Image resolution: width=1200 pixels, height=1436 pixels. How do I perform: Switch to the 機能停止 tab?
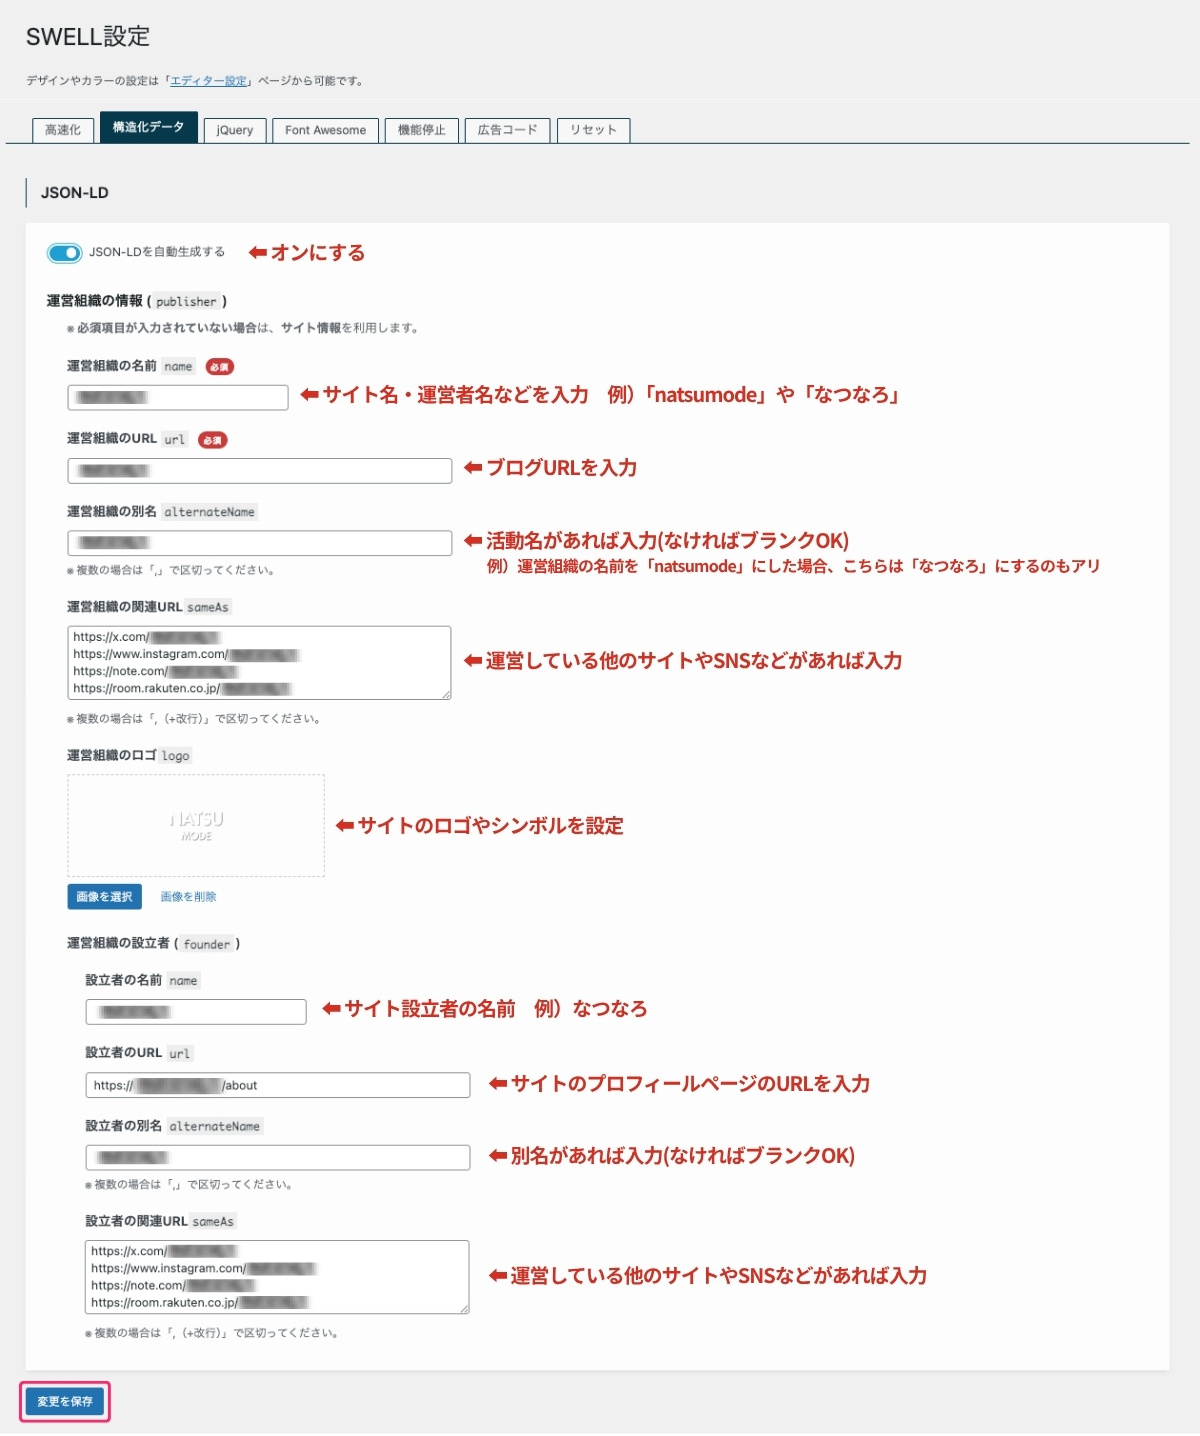point(423,130)
